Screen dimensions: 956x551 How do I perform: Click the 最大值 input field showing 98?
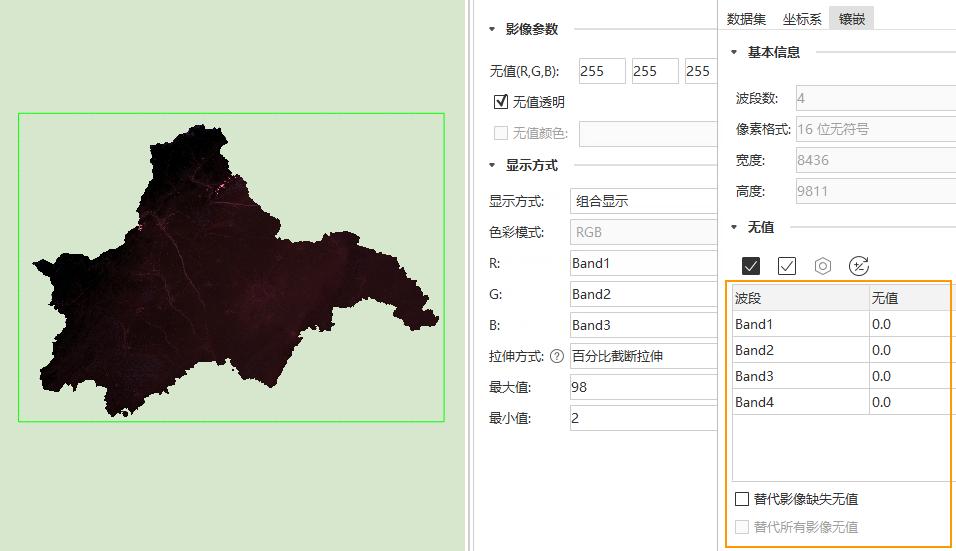pos(643,387)
